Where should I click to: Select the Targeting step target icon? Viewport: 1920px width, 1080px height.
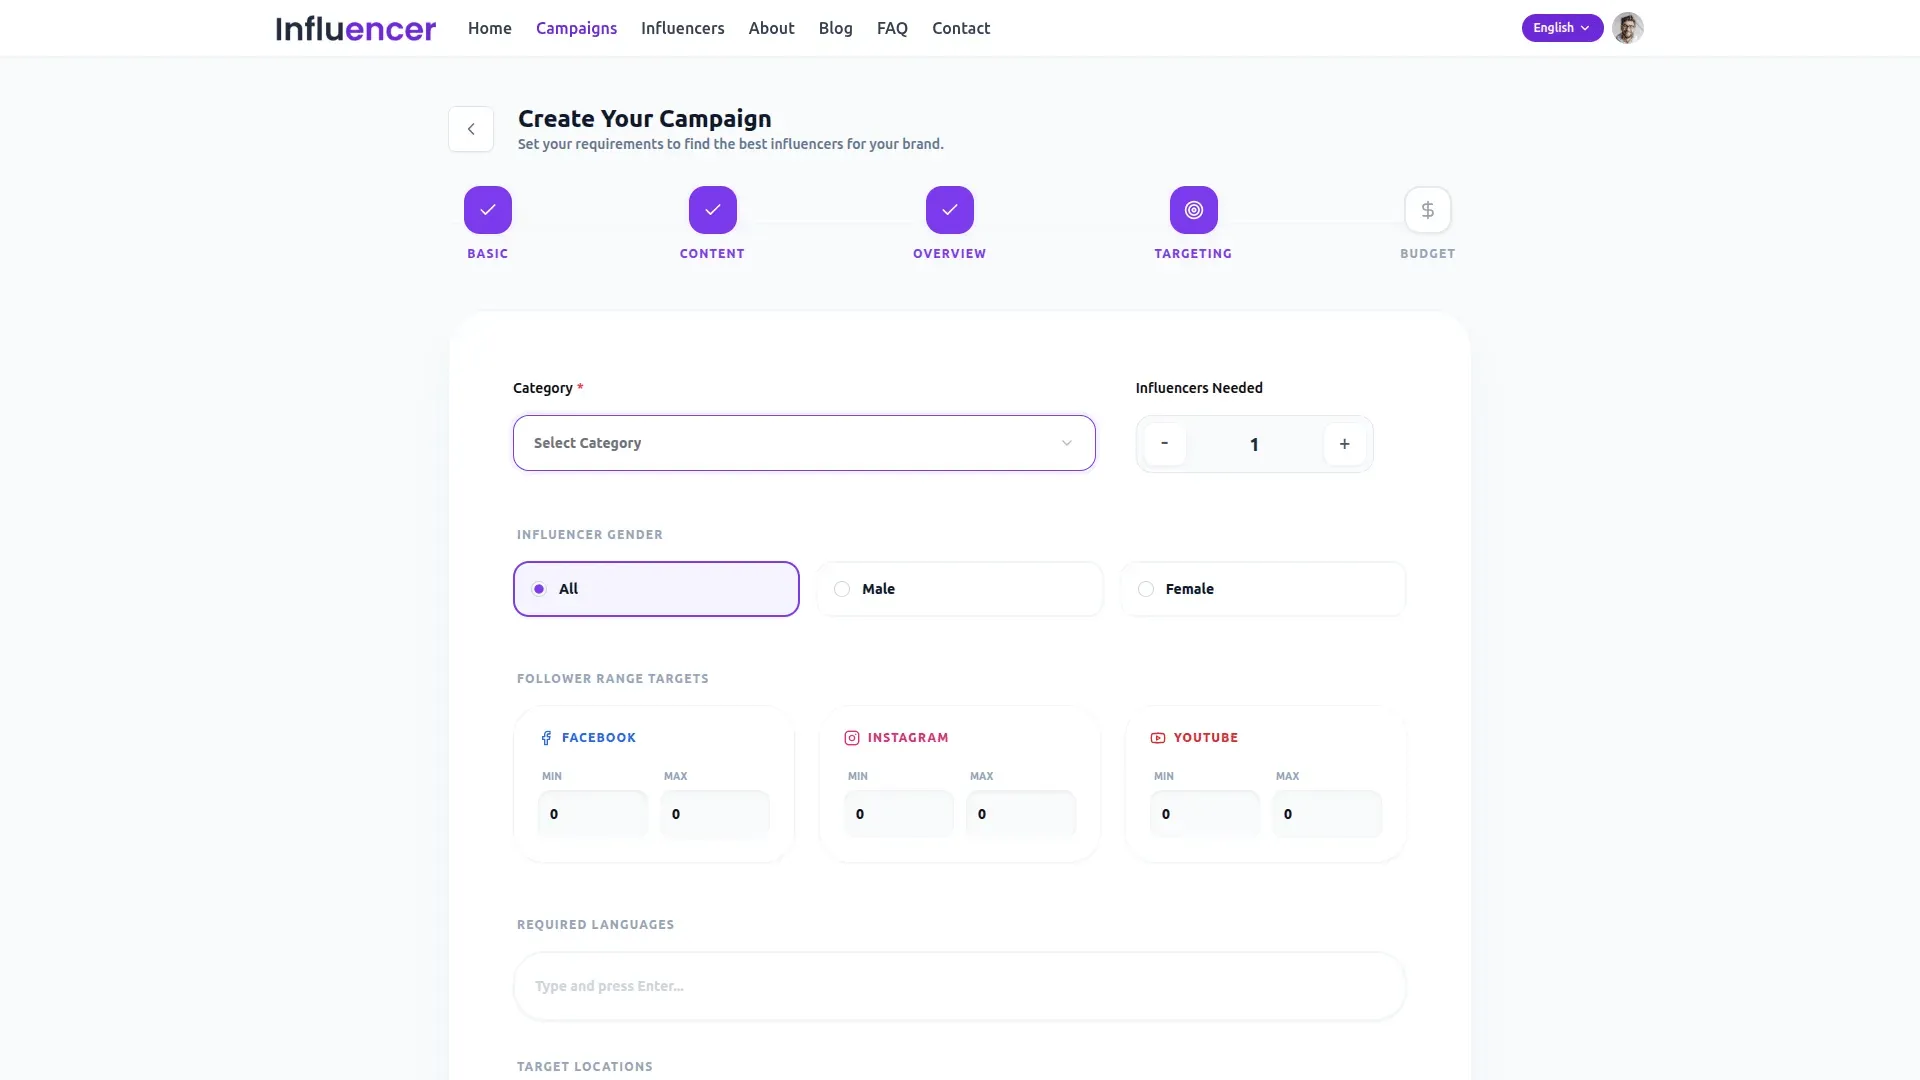click(x=1193, y=210)
